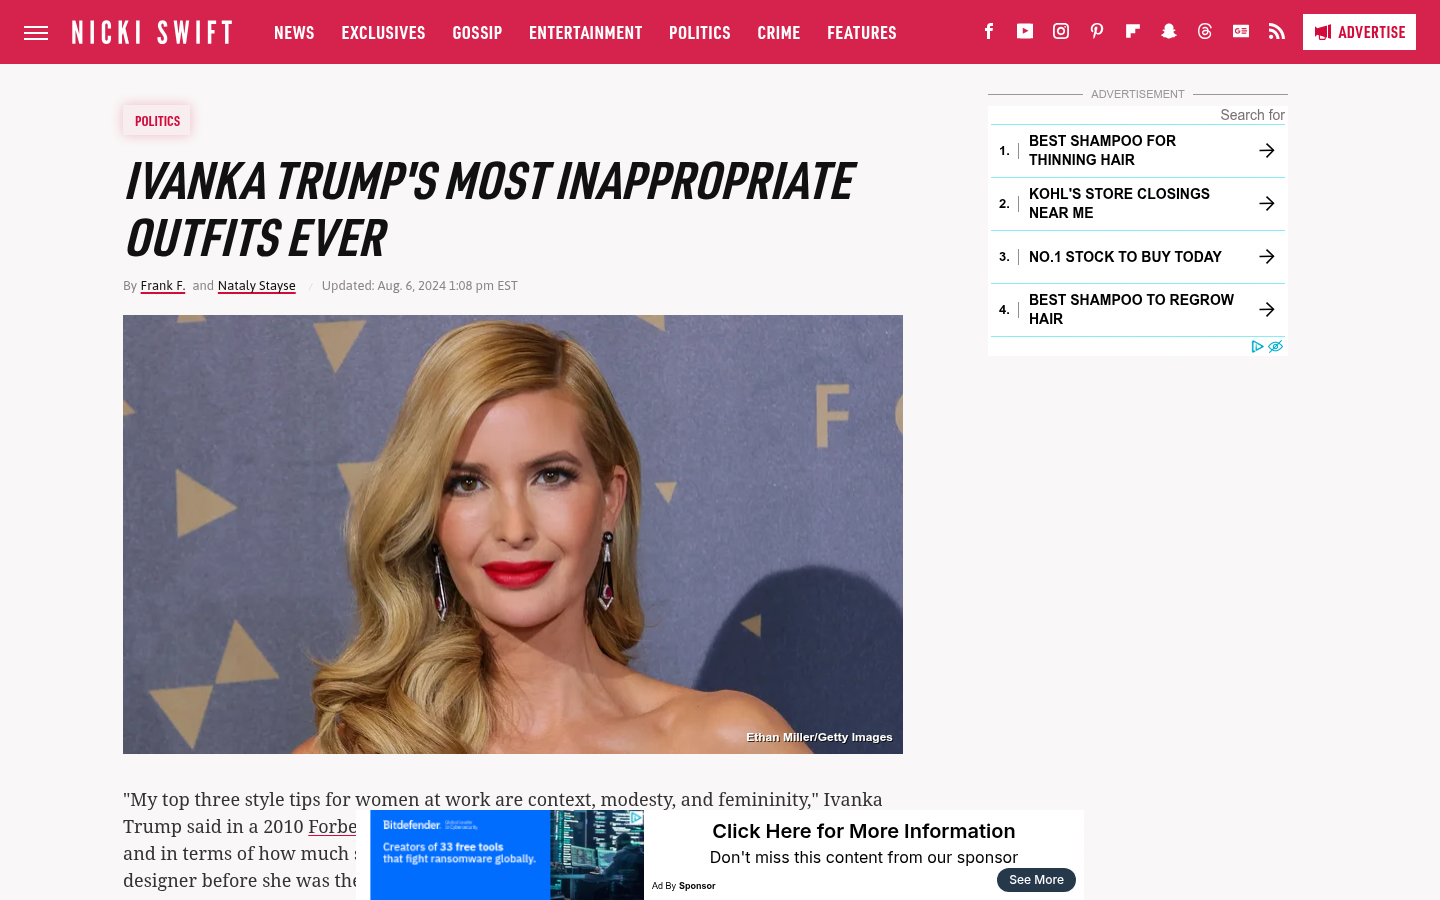Click the Ivanka Trump article hero image
Viewport: 1440px width, 900px height.
(513, 534)
